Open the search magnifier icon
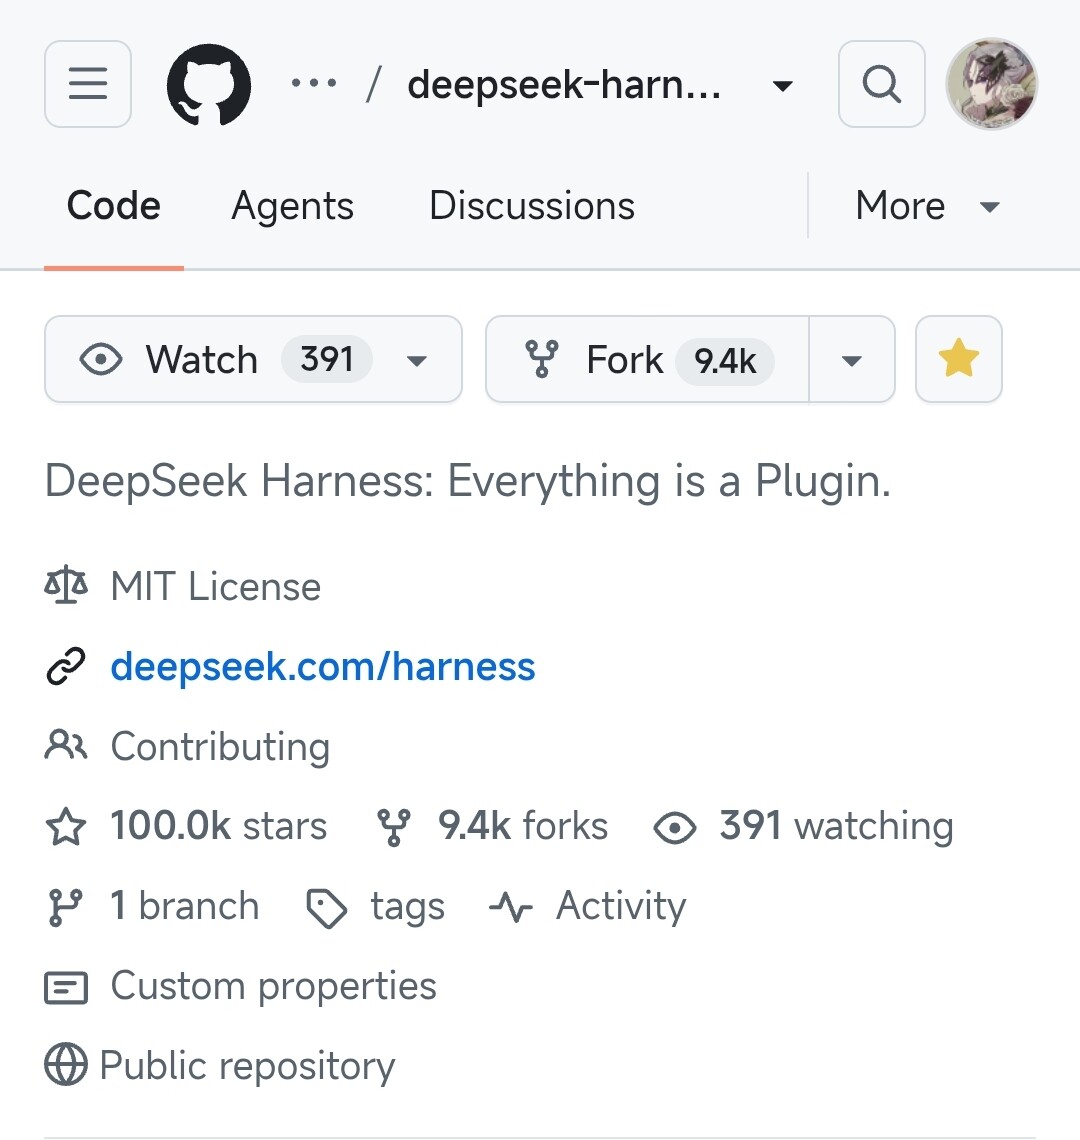 [x=881, y=84]
